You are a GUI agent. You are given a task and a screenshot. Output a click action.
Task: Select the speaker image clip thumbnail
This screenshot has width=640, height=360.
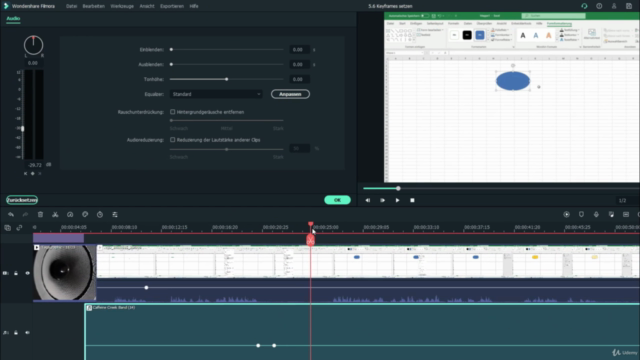pyautogui.click(x=64, y=273)
